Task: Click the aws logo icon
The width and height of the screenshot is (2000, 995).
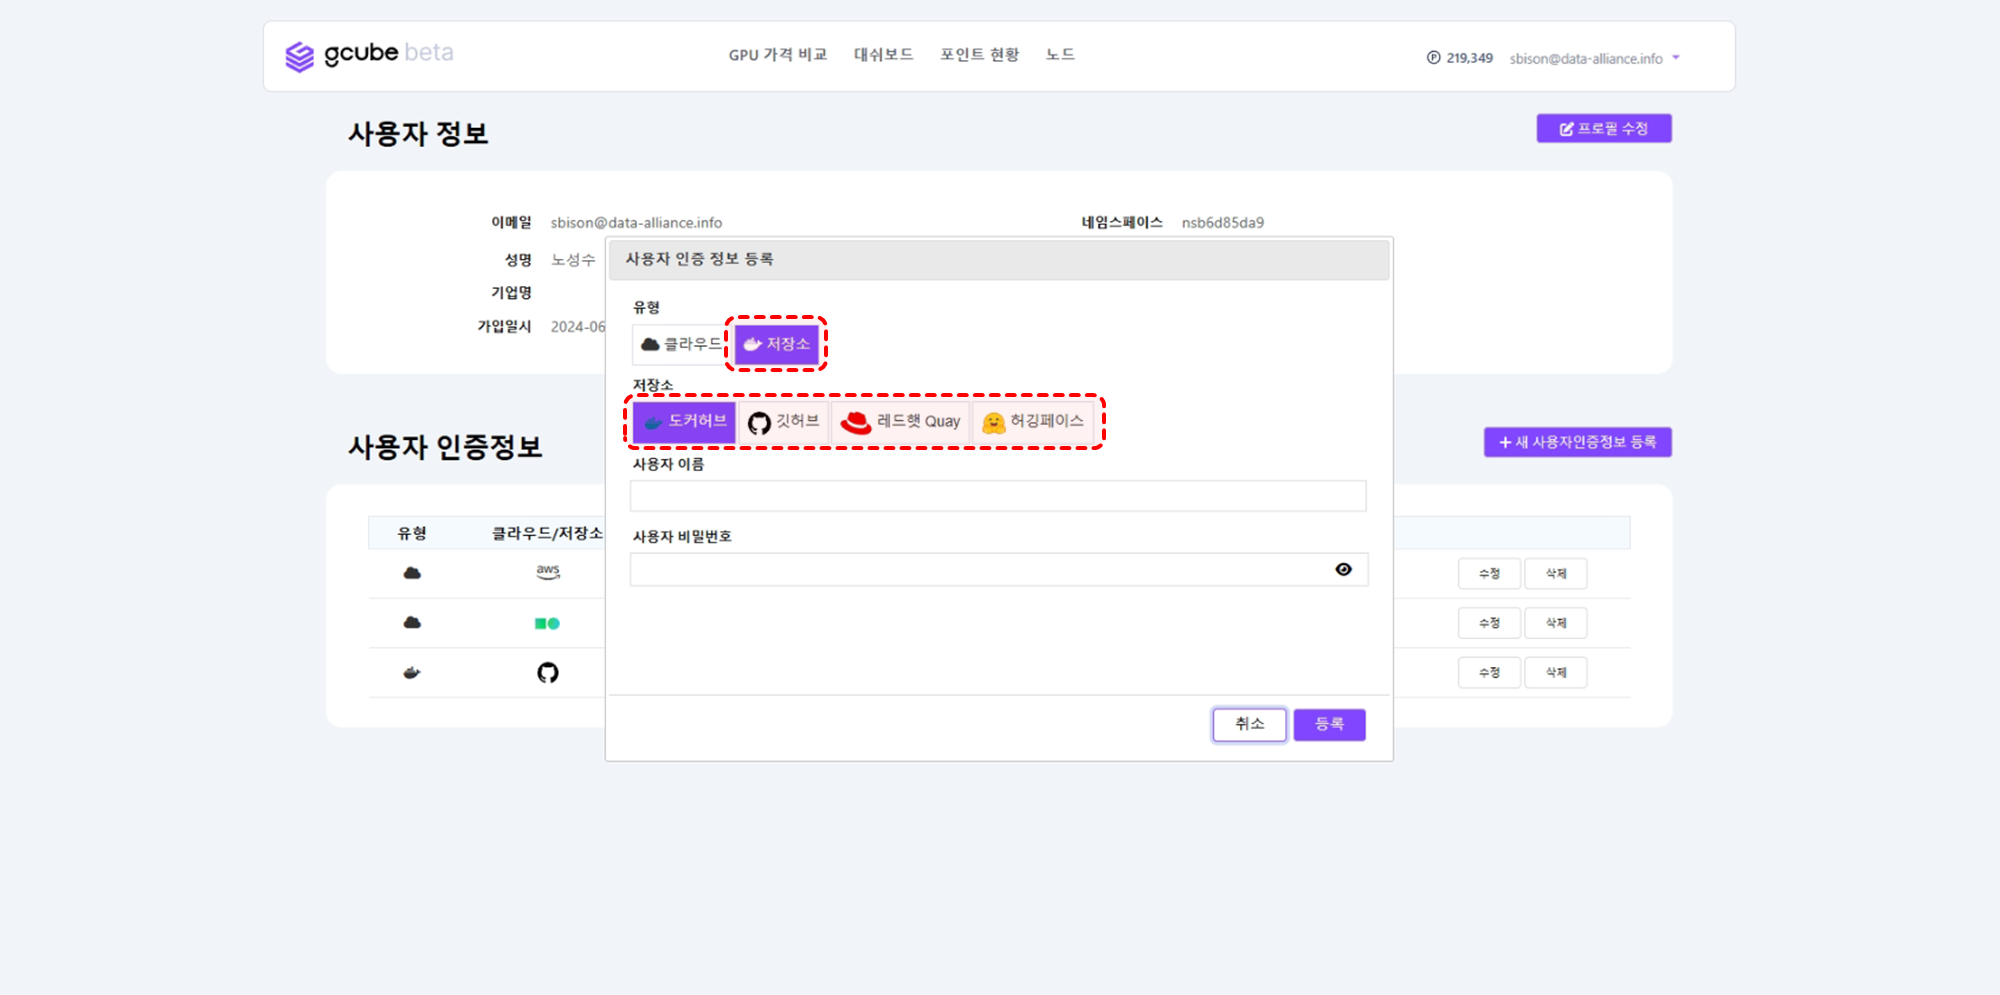Action: pyautogui.click(x=548, y=572)
